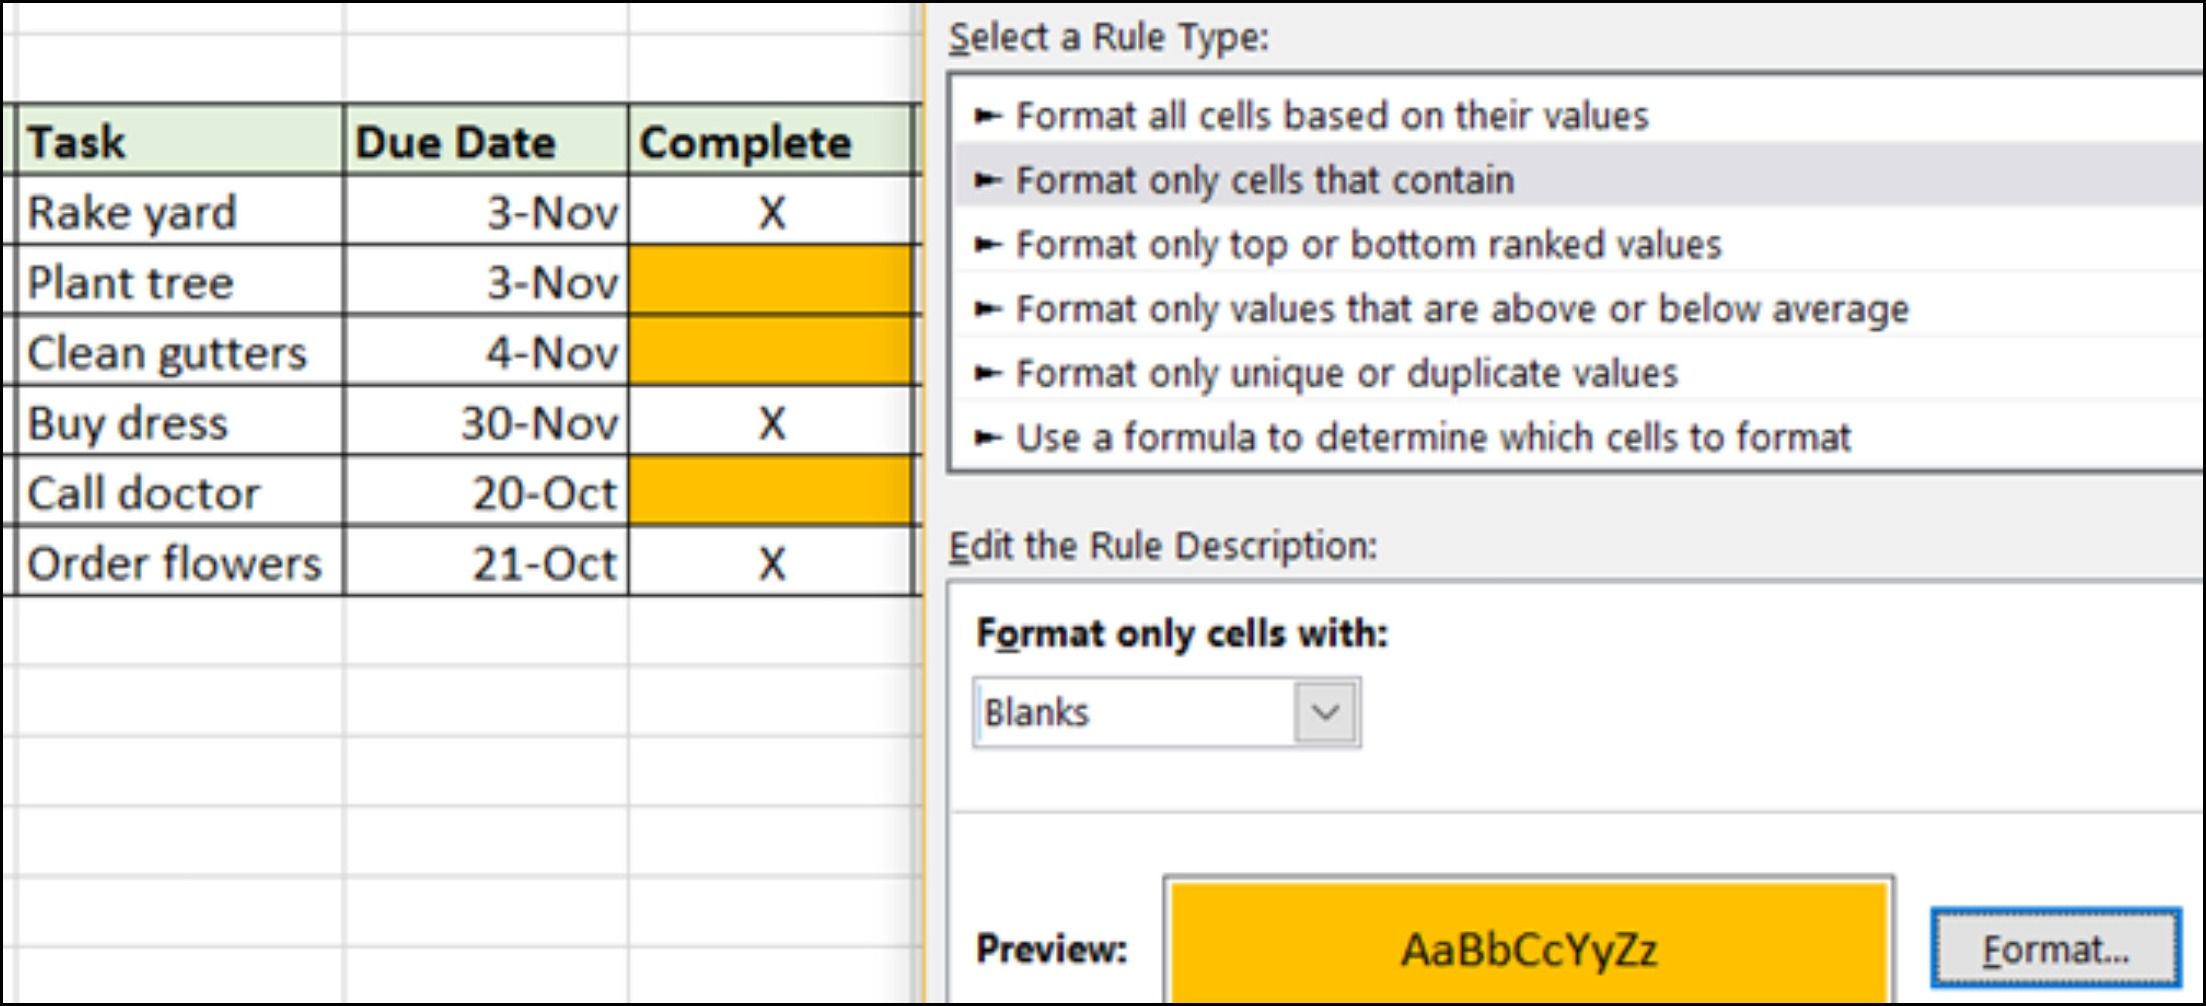This screenshot has height=1006, width=2206.
Task: Select the Task header cell
Action: tap(180, 141)
